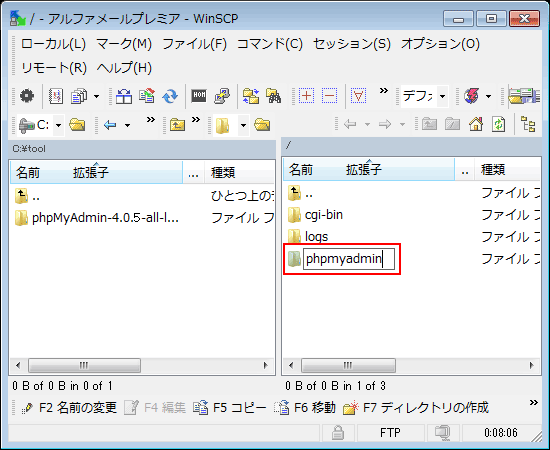Click the remote Open Directory folder icon
The image size is (550, 450).
click(262, 125)
